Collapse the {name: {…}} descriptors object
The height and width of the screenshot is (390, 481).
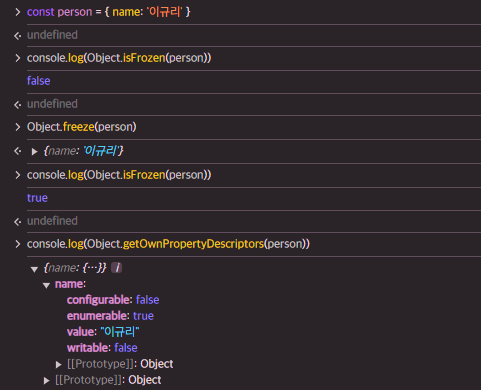pyautogui.click(x=34, y=269)
